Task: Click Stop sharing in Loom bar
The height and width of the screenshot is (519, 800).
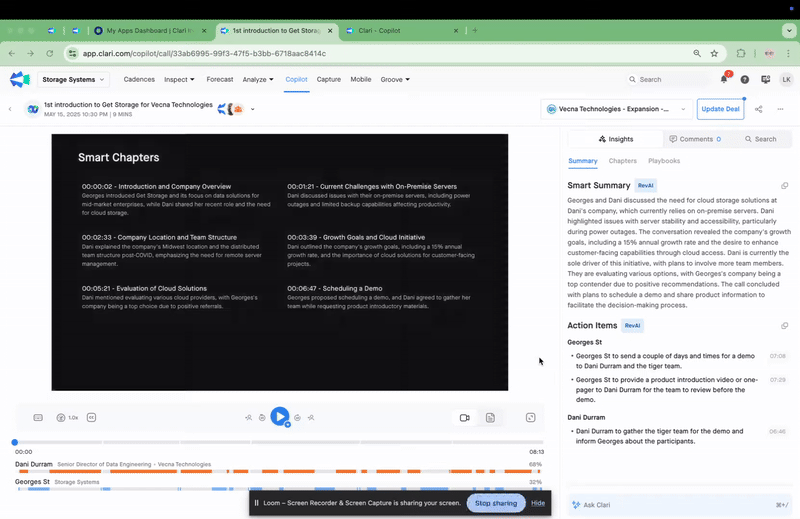Action: 496,503
